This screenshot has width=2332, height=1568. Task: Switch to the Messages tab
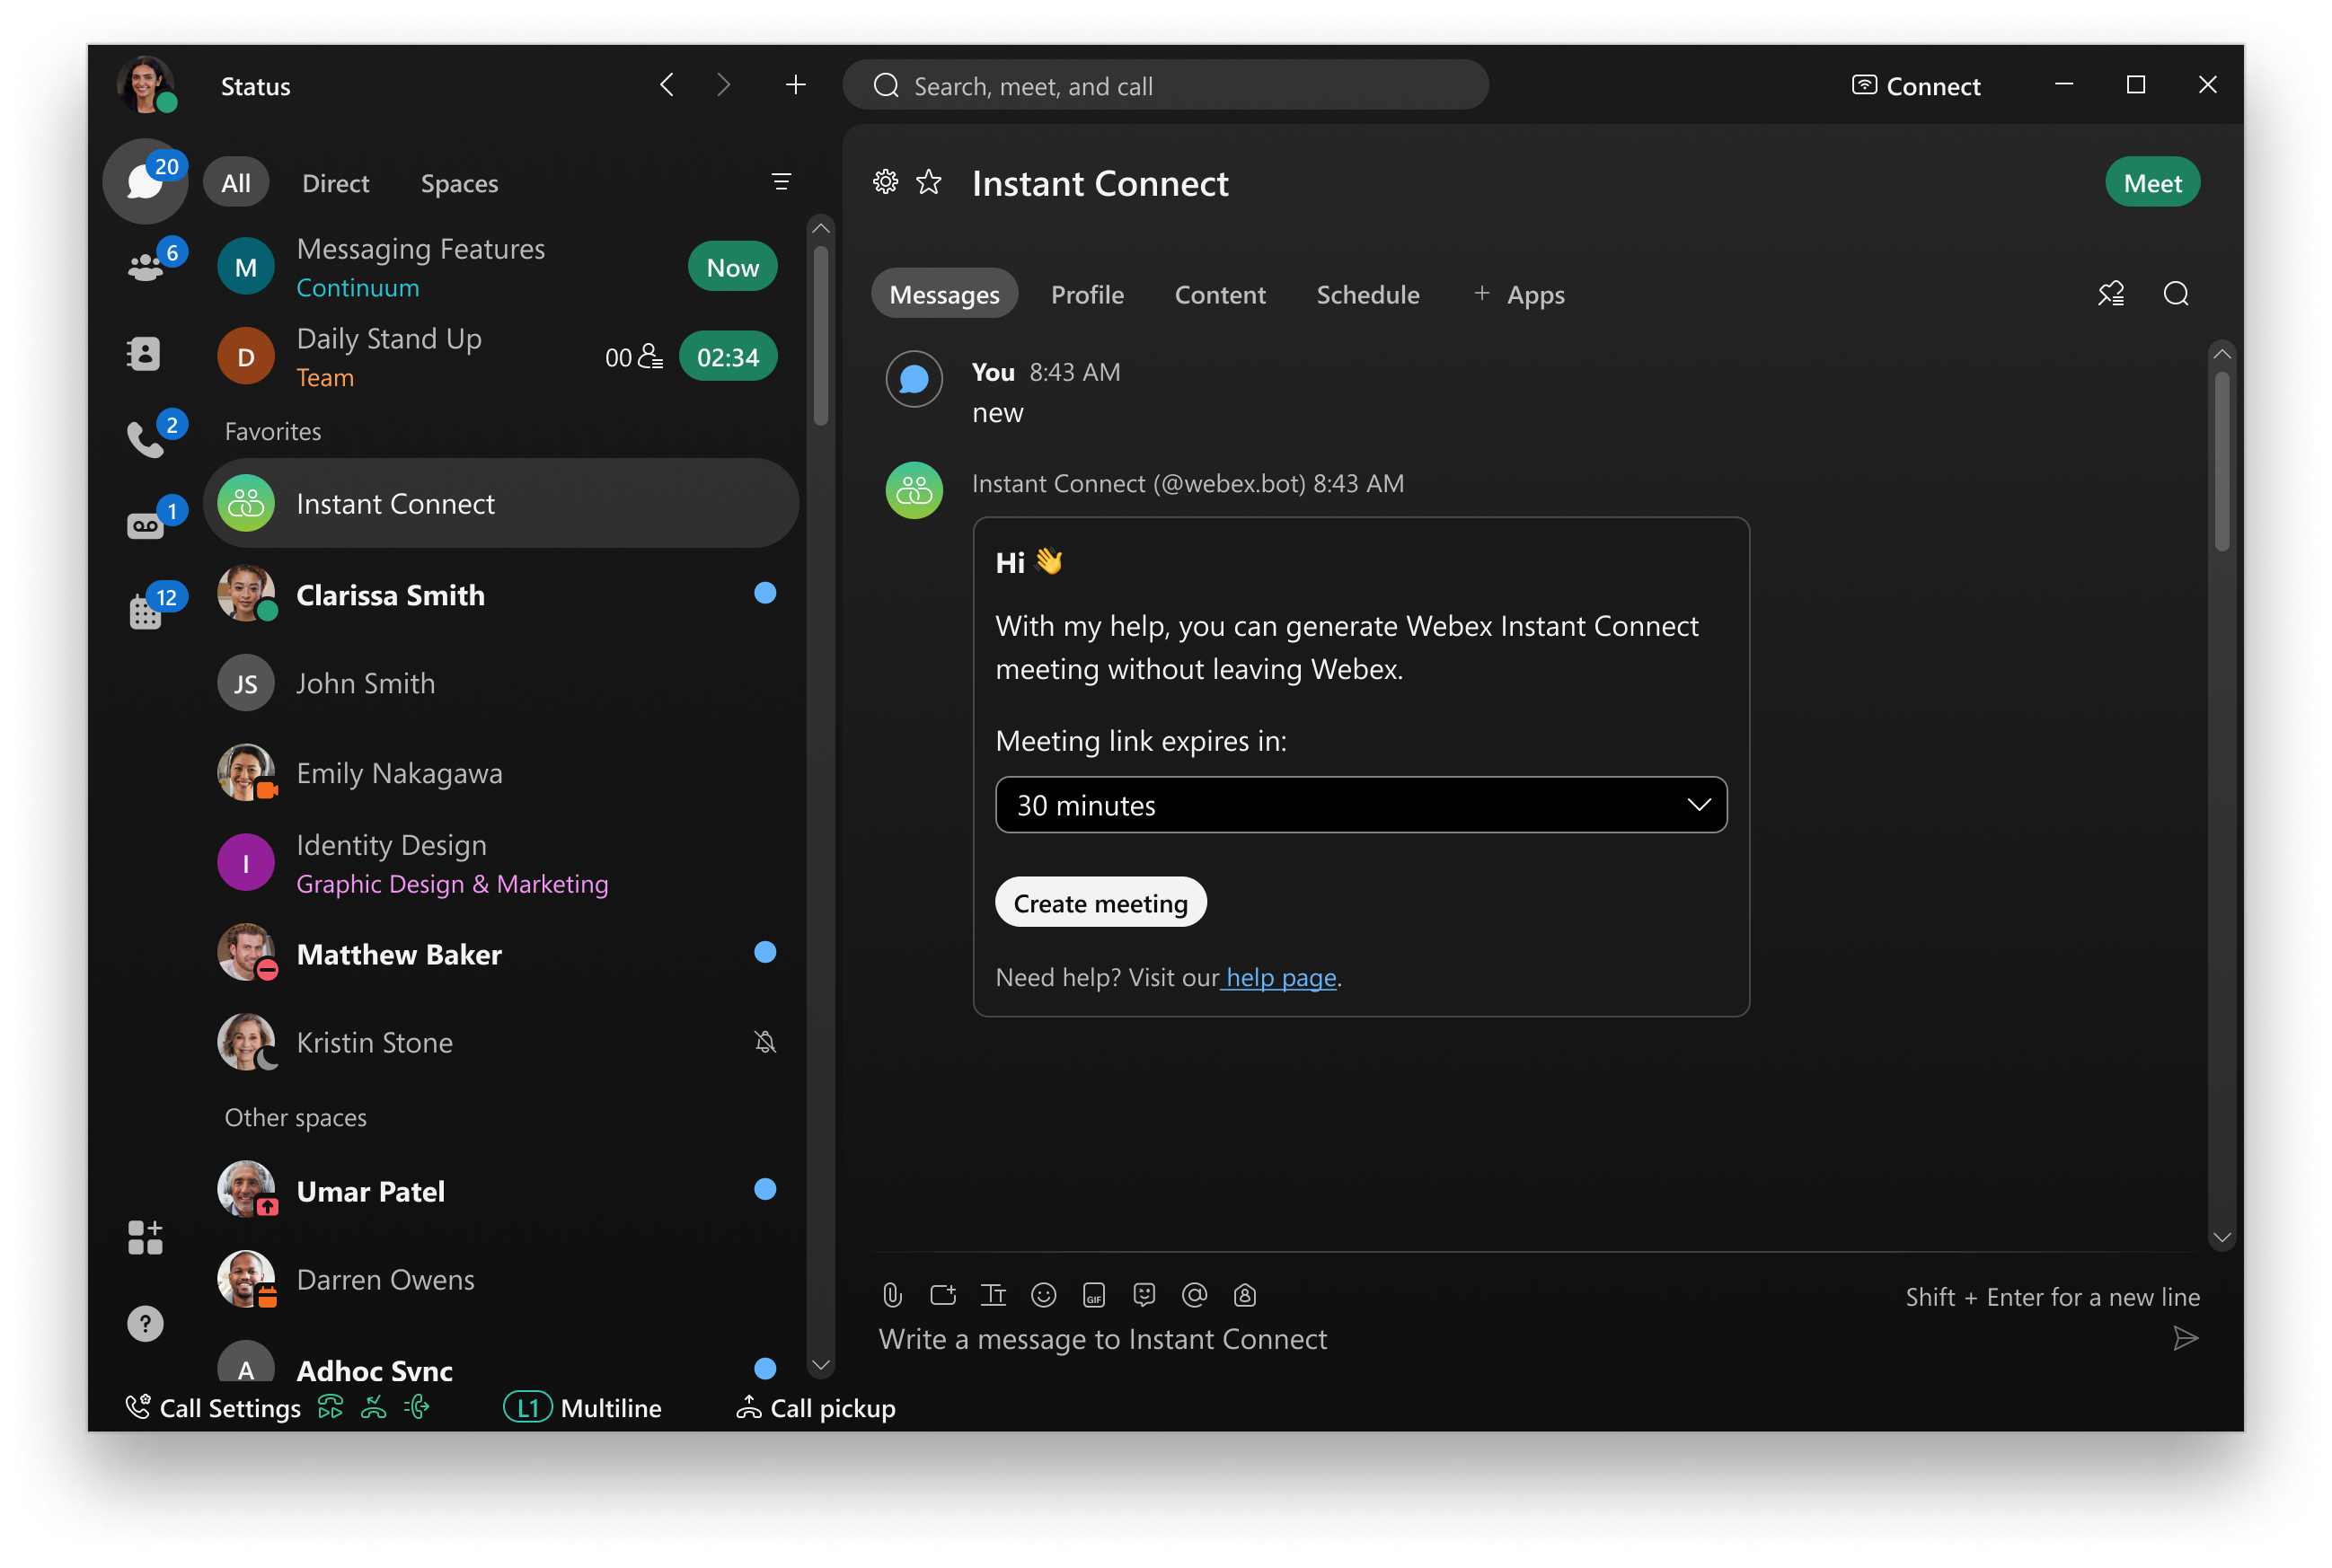point(944,294)
